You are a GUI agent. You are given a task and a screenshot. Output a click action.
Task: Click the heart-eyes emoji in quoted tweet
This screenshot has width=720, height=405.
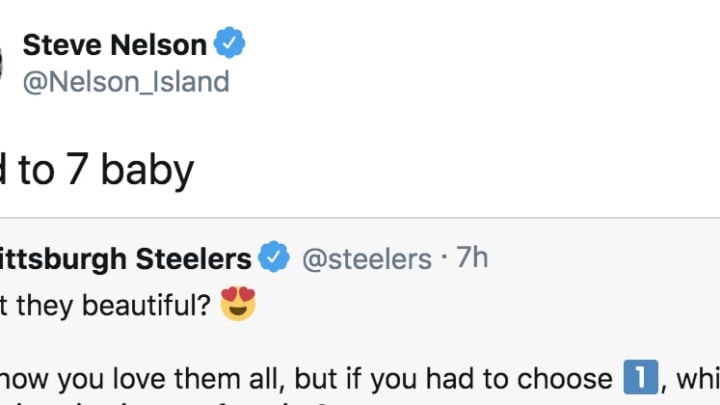click(238, 304)
